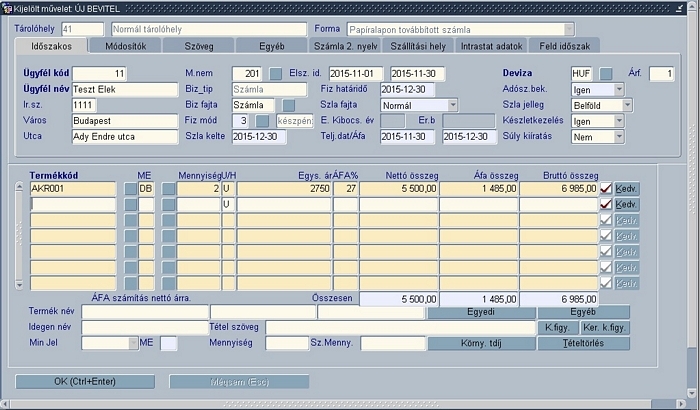This screenshot has height=410, width=700.
Task: Open the Forma dropdown
Action: [x=569, y=29]
